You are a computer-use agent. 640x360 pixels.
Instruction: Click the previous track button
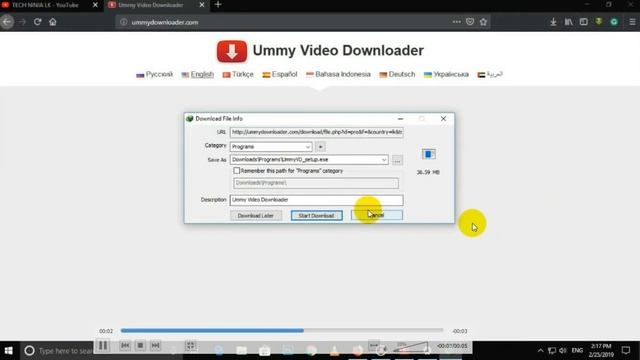tap(125, 346)
